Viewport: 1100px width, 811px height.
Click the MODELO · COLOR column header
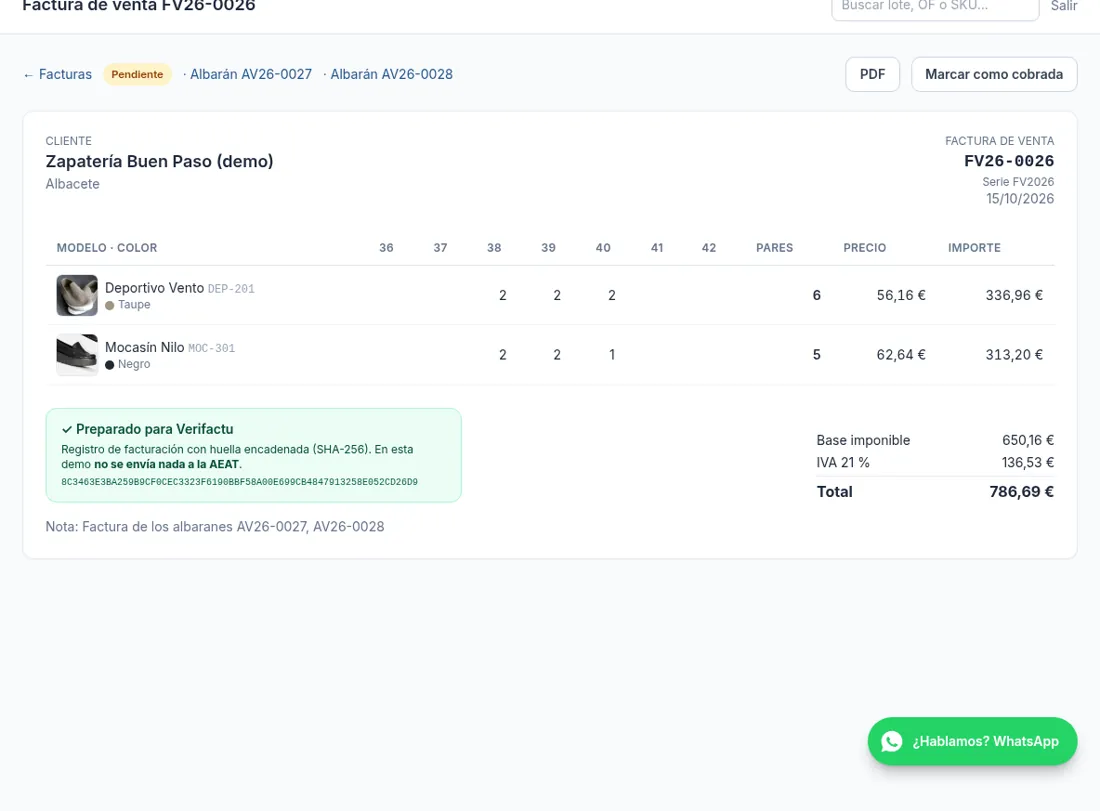107,248
